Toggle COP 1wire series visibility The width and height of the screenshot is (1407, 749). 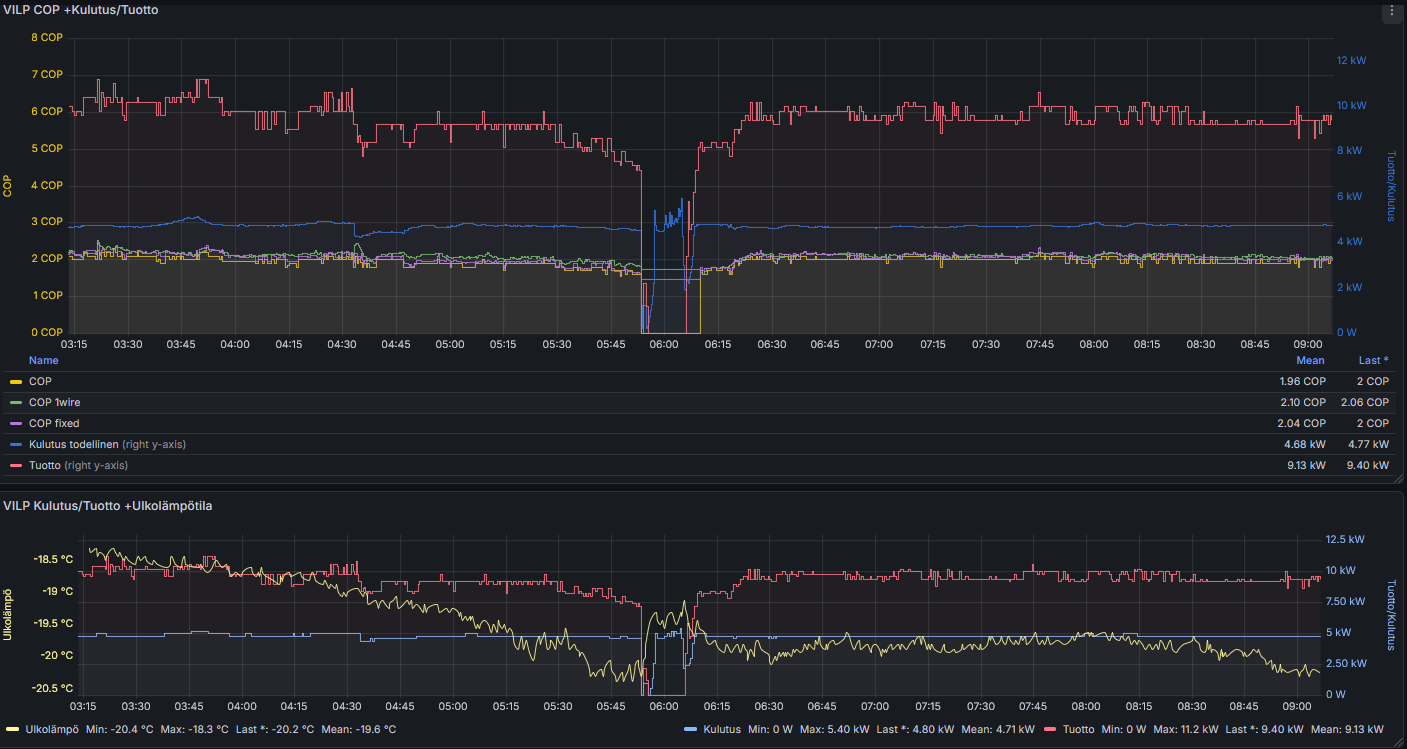coord(54,403)
